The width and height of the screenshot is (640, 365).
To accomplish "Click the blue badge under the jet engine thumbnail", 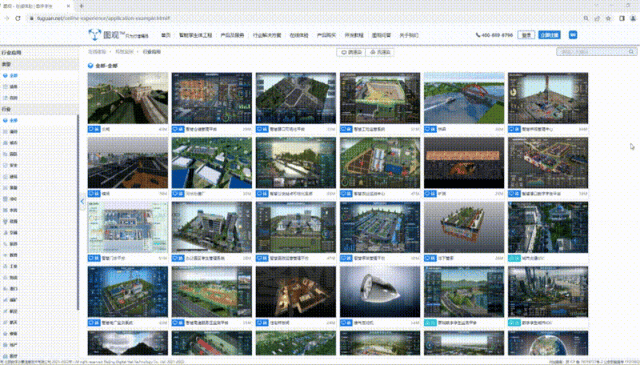I will click(346, 323).
